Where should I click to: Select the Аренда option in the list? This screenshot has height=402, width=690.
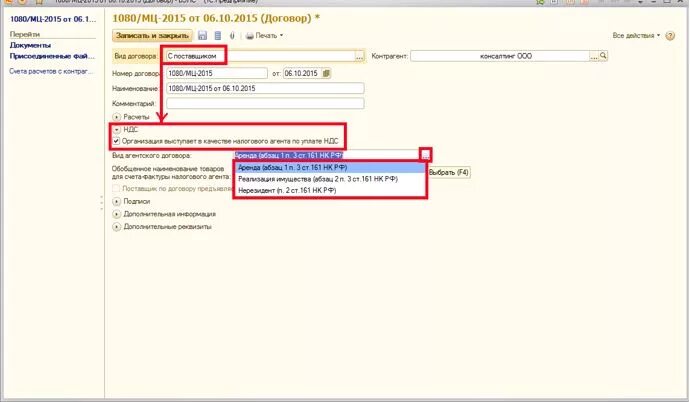pos(330,168)
